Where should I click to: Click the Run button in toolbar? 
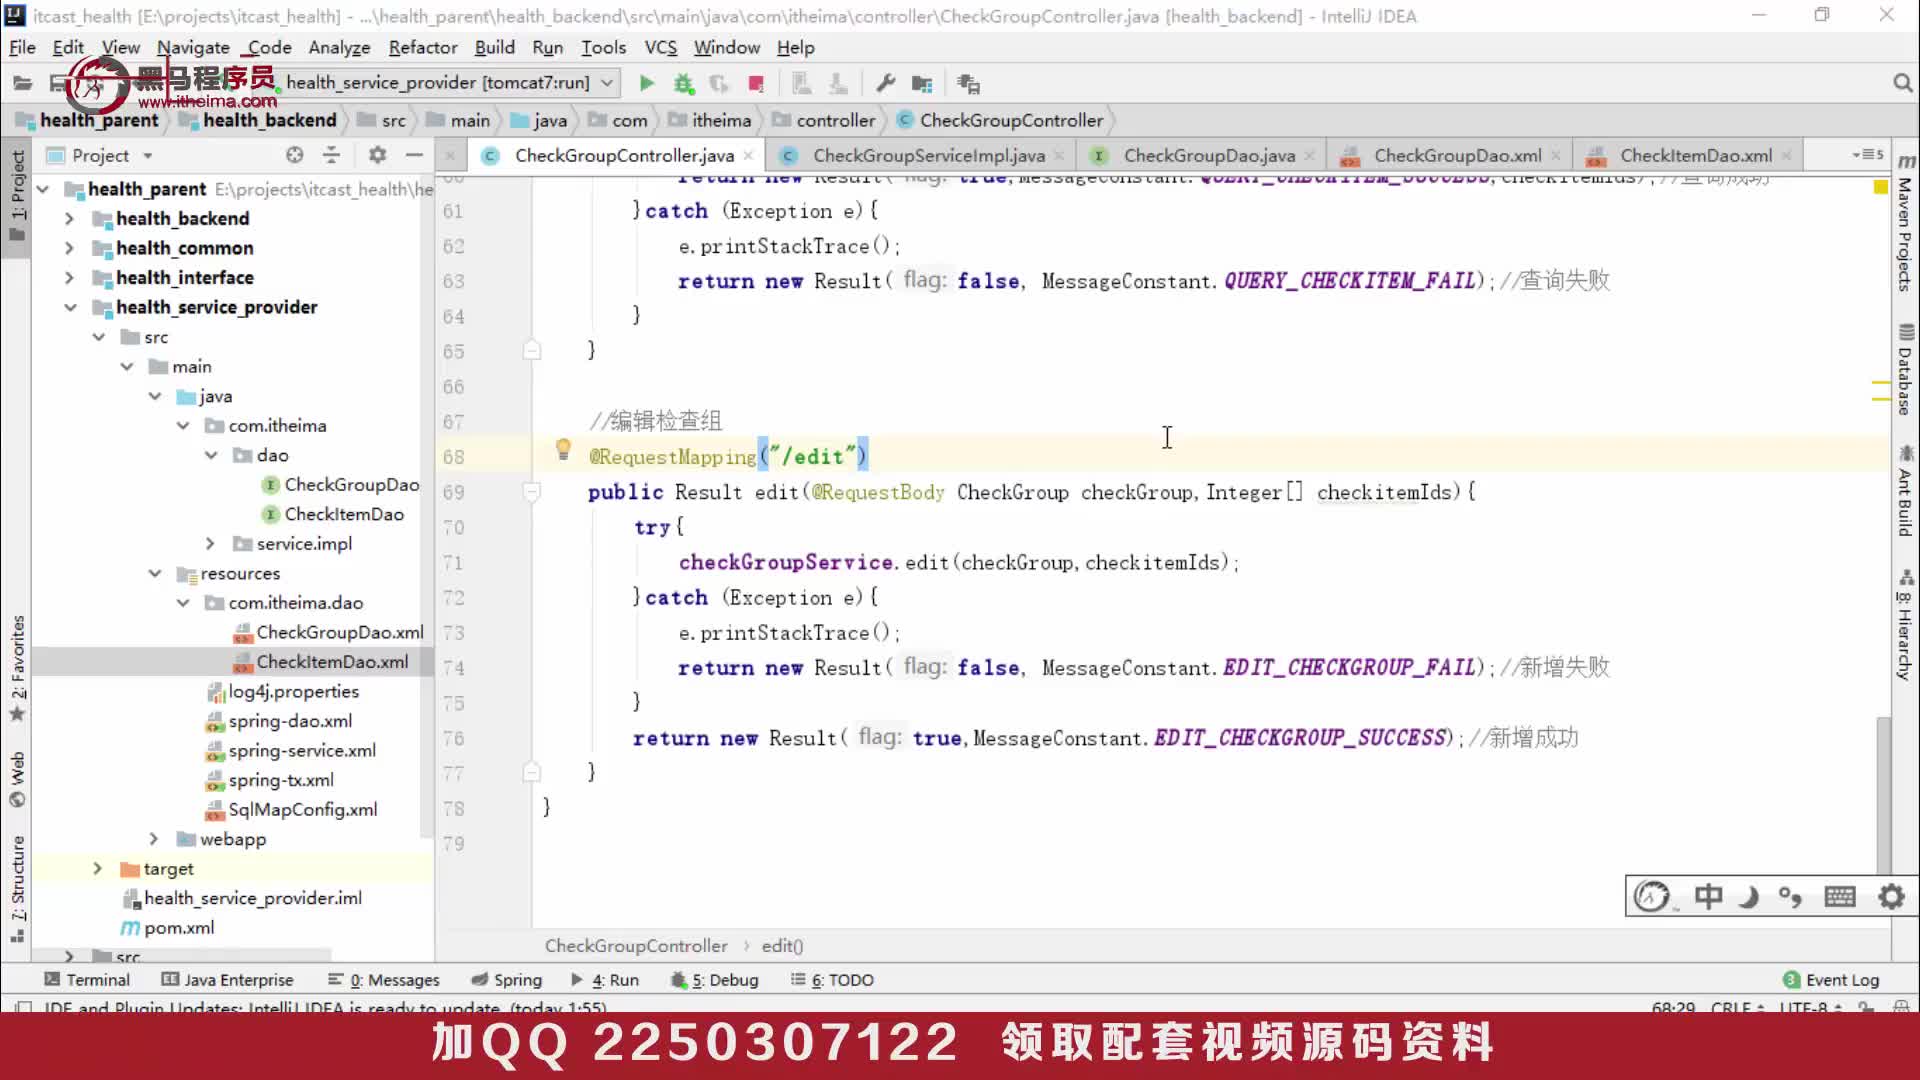point(645,83)
